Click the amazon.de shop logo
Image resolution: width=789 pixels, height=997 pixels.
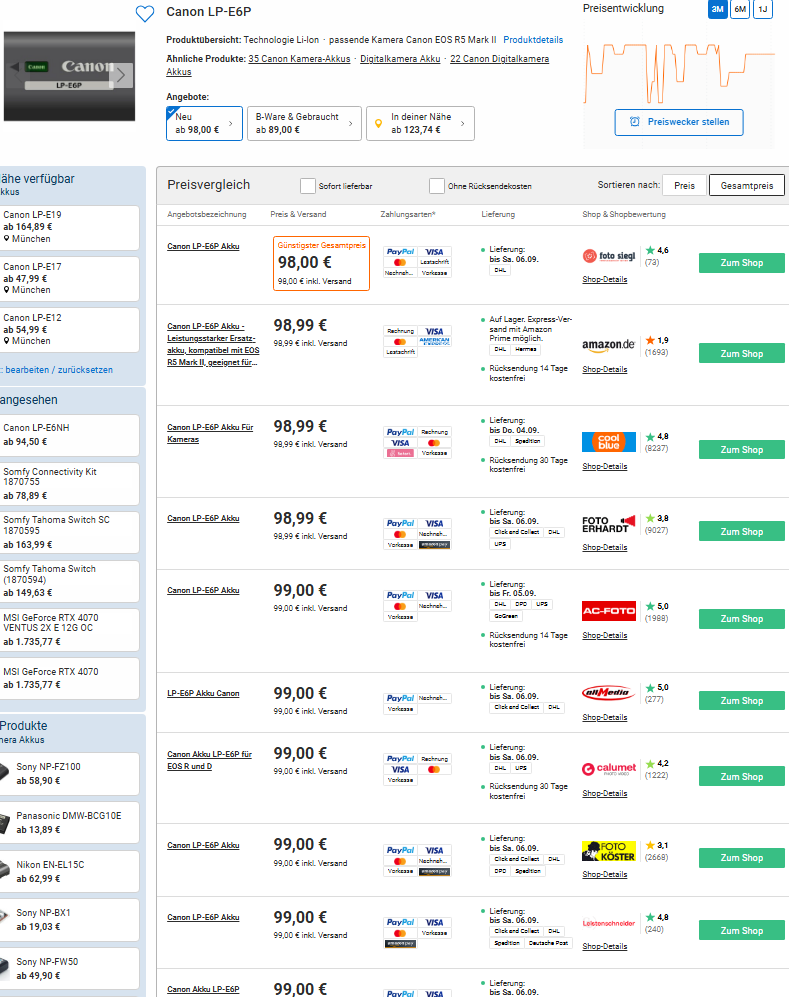tap(608, 345)
